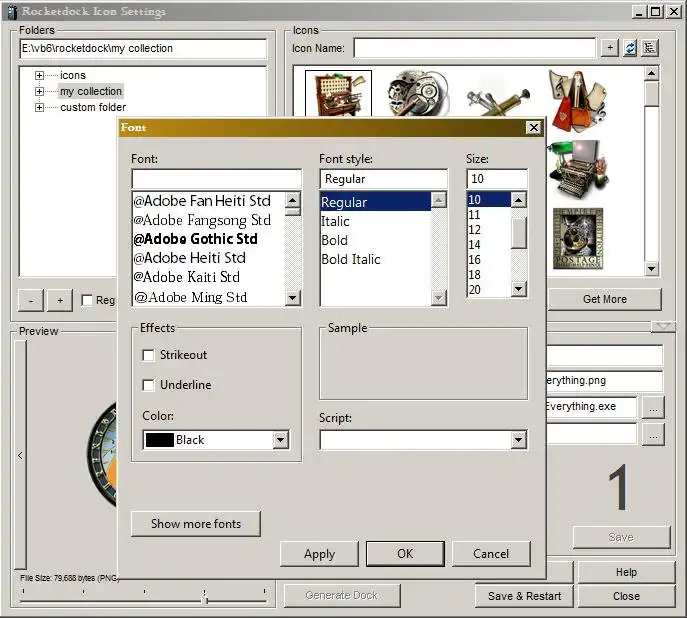The height and width of the screenshot is (618, 687).
Task: Click the Apply button
Action: tap(319, 554)
